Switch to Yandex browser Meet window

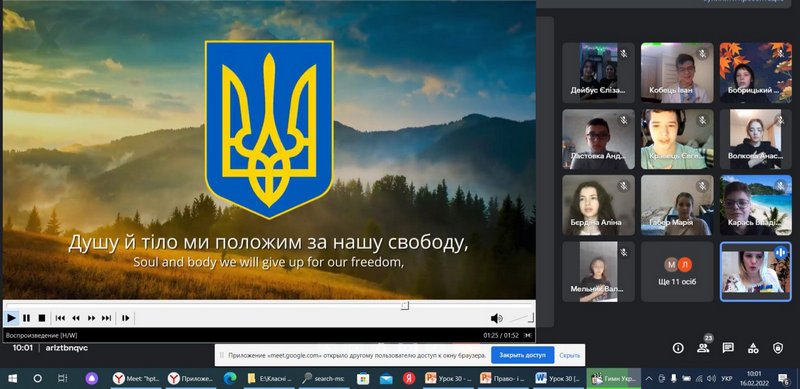tap(136, 378)
